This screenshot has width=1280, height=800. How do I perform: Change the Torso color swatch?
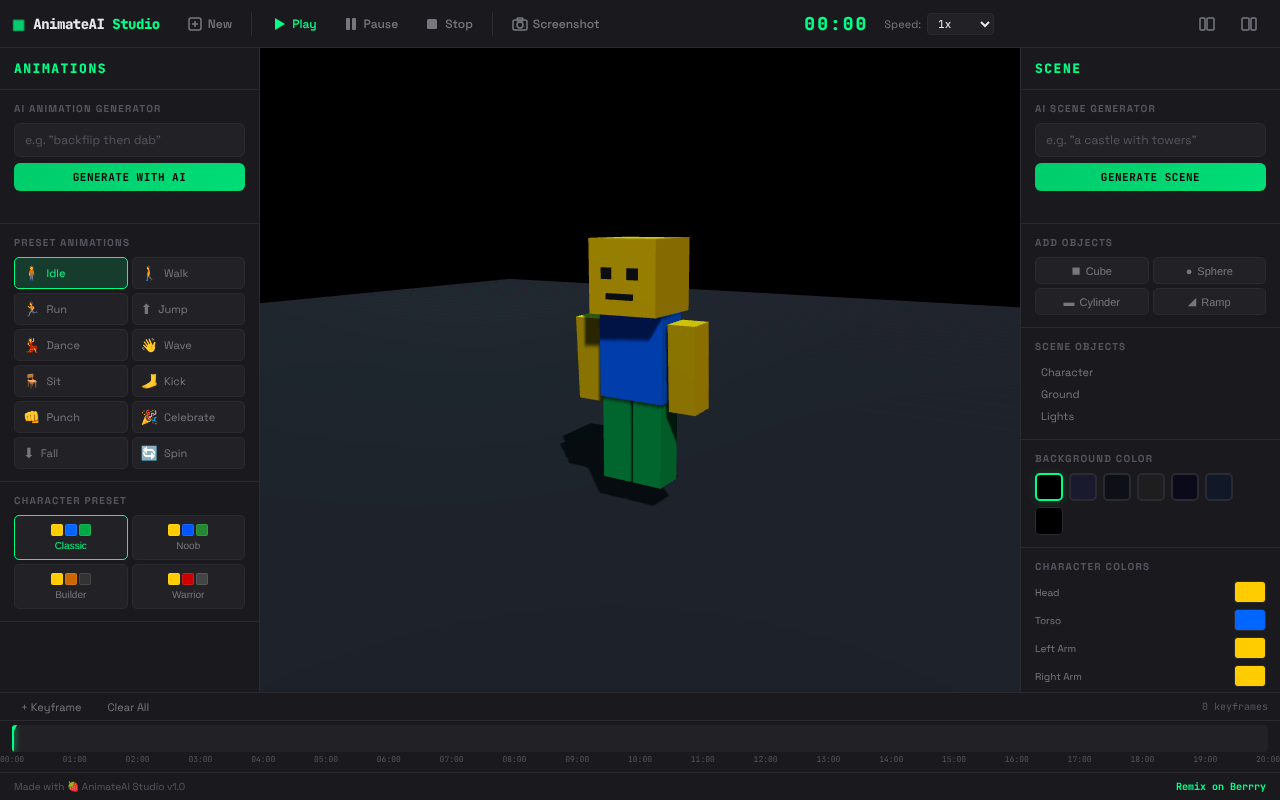click(x=1249, y=620)
